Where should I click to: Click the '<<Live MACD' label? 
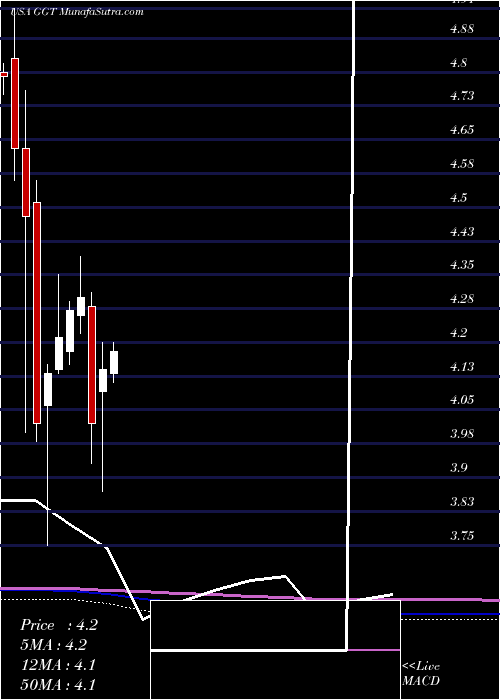(421, 674)
